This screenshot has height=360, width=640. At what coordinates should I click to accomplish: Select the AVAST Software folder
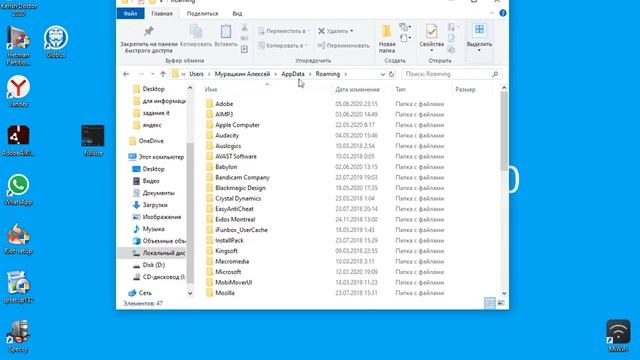236,156
